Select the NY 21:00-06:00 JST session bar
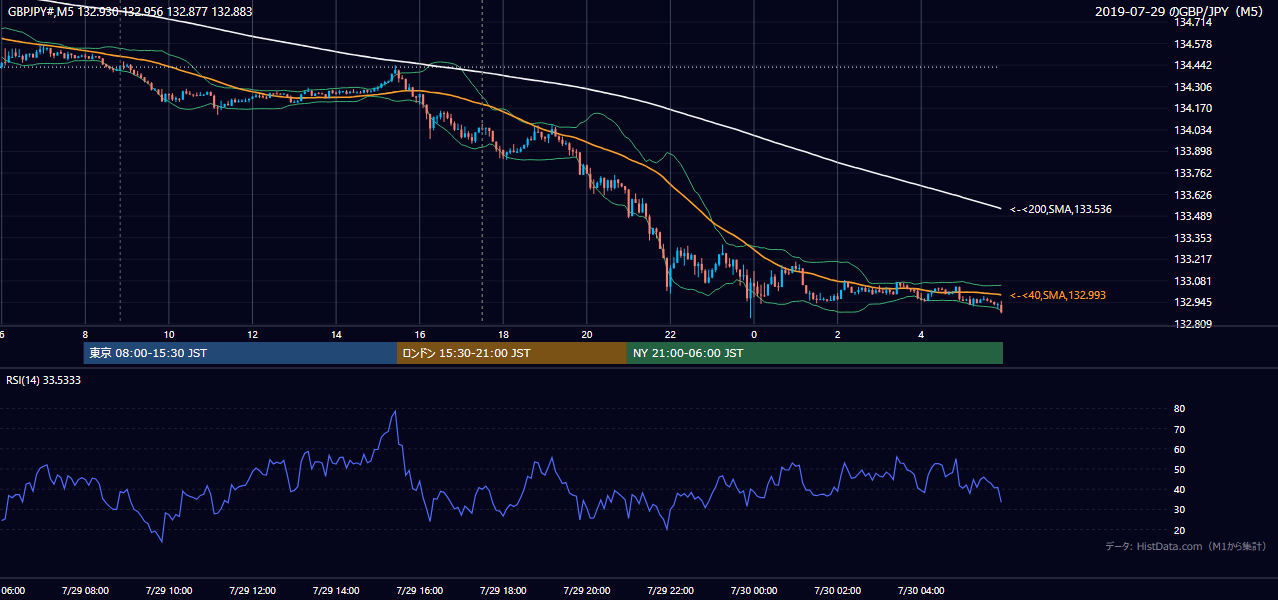The width and height of the screenshot is (1278, 600). [815, 353]
